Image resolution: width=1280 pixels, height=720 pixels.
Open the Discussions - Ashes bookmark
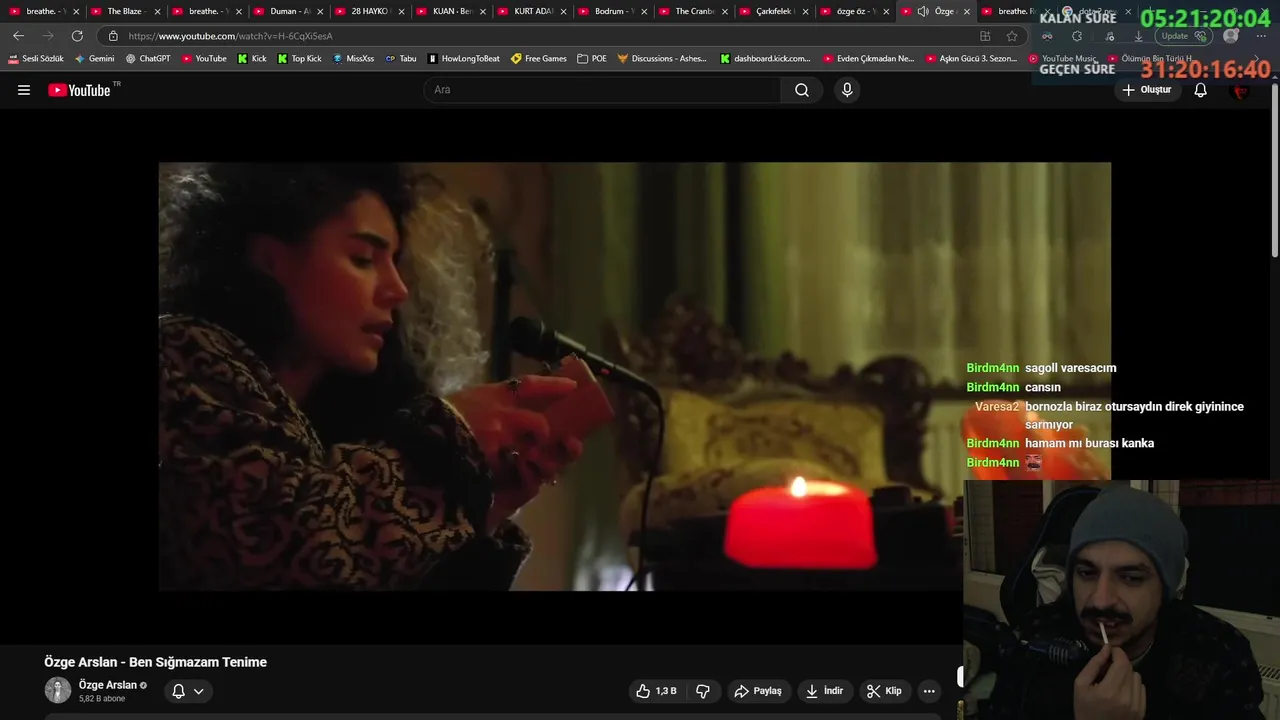(x=661, y=59)
